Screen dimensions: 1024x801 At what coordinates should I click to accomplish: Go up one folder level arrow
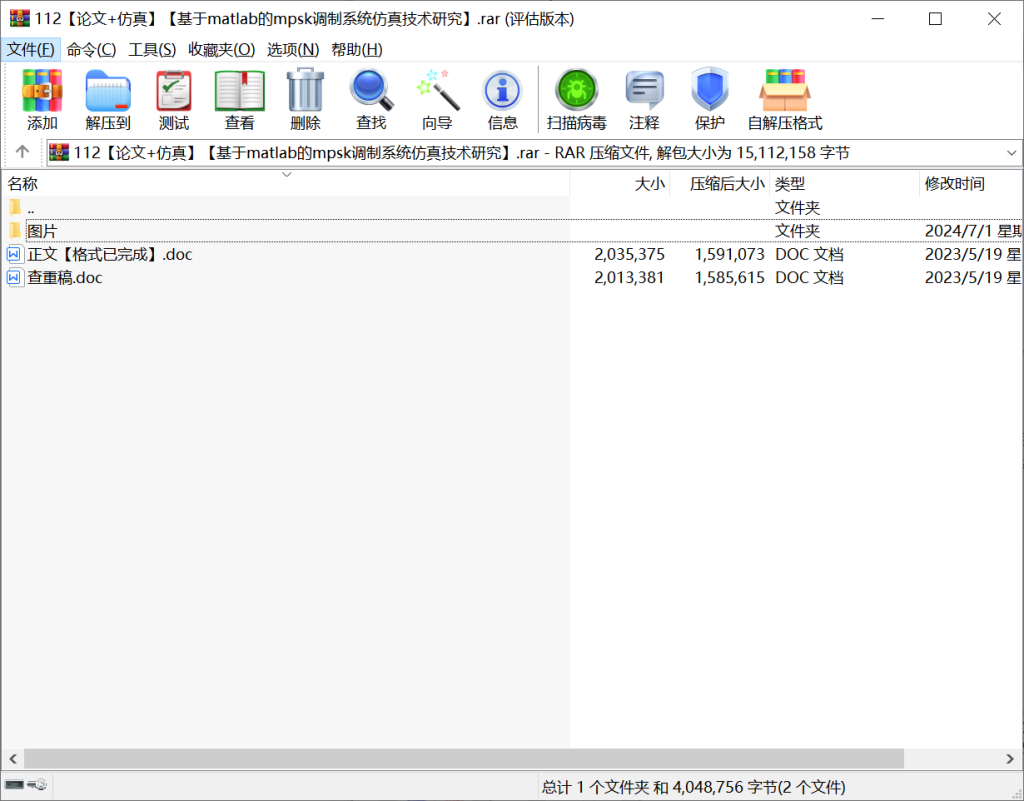22,152
